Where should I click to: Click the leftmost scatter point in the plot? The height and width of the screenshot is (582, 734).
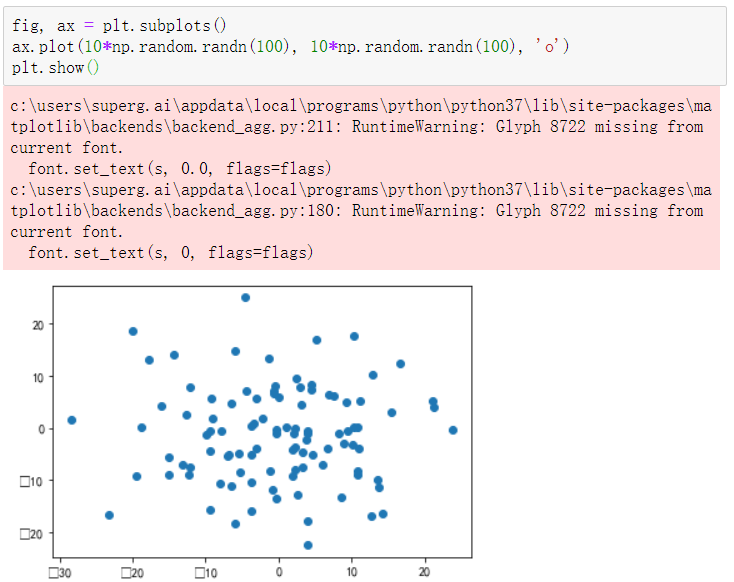coord(72,420)
